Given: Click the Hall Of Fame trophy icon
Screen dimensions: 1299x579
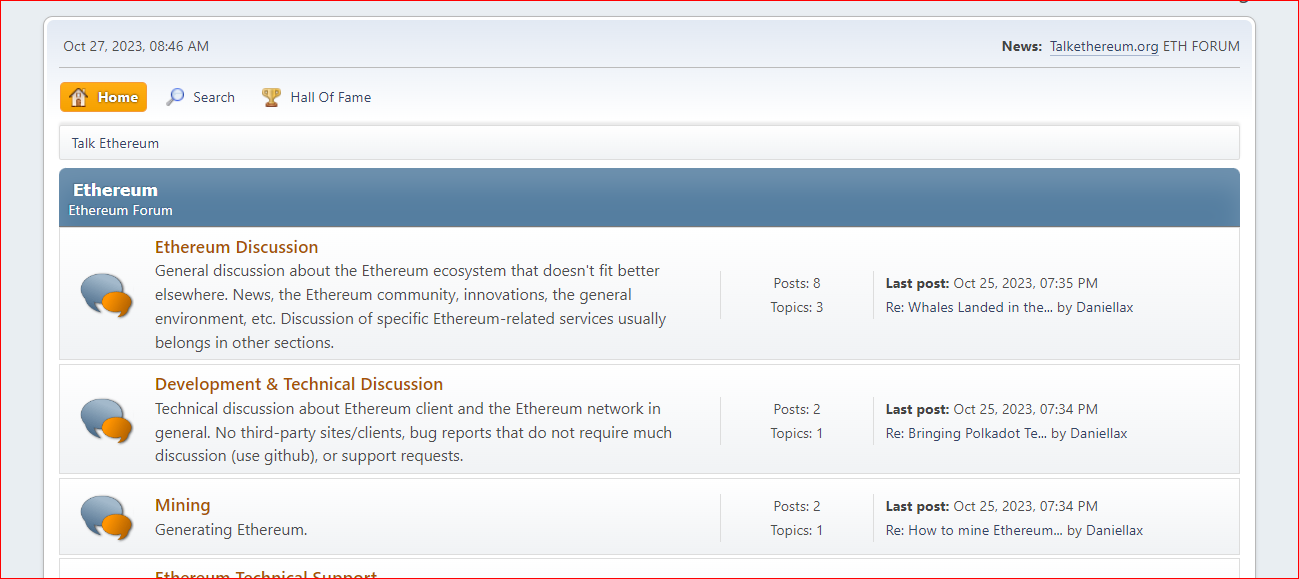Looking at the screenshot, I should point(271,97).
